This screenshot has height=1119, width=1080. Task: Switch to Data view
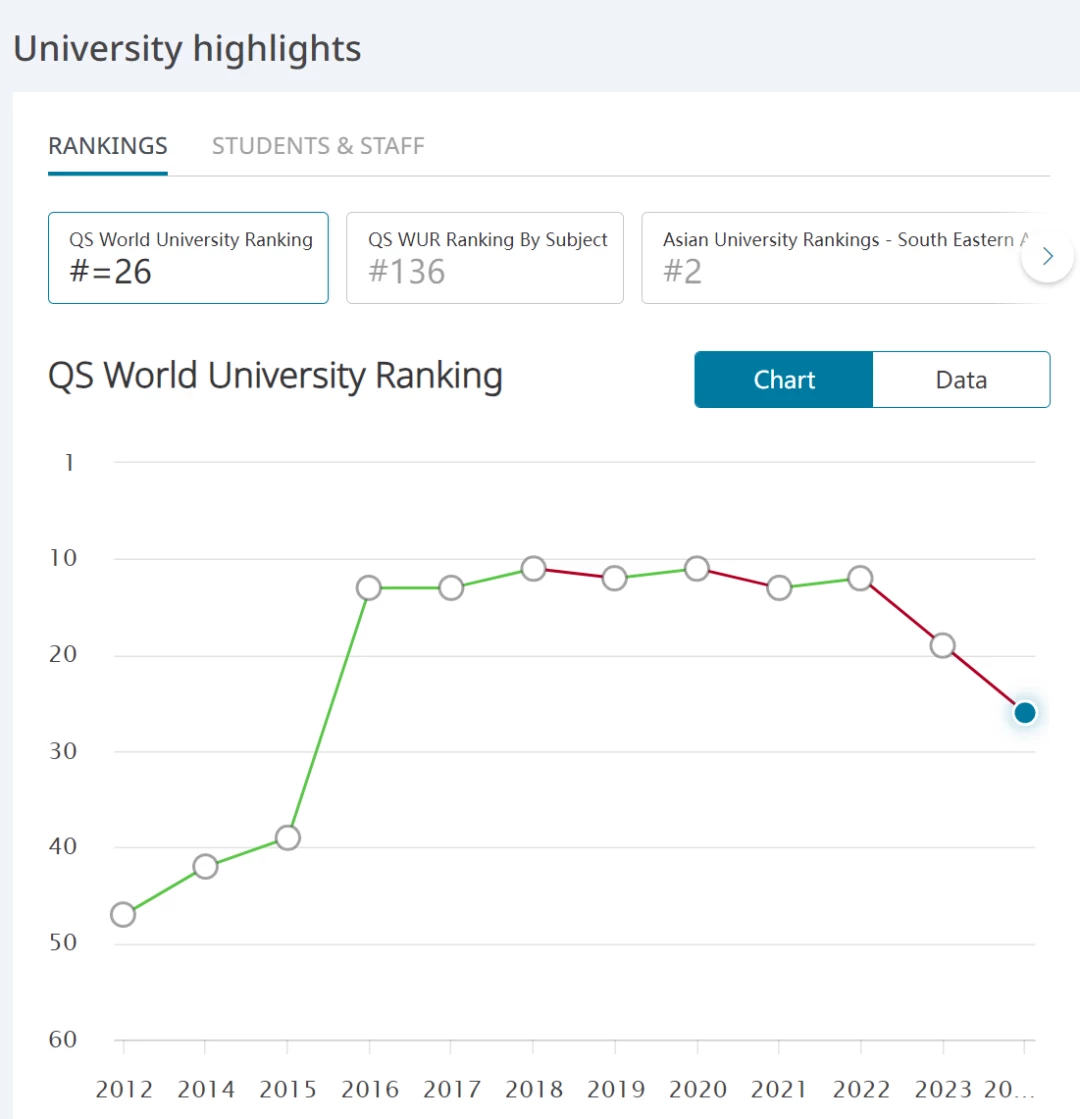(961, 380)
